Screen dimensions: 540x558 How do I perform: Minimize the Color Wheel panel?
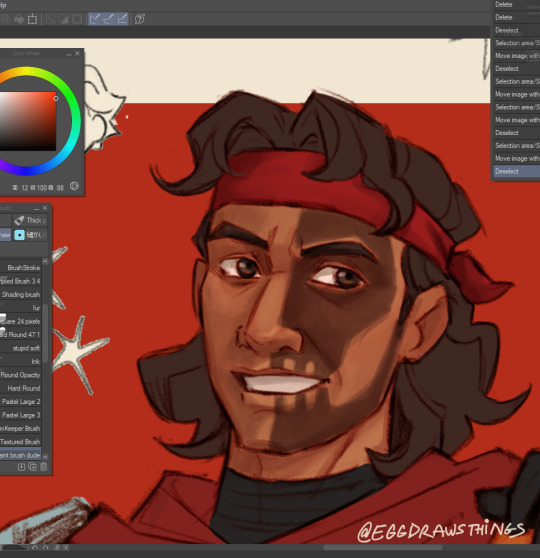coord(69,54)
